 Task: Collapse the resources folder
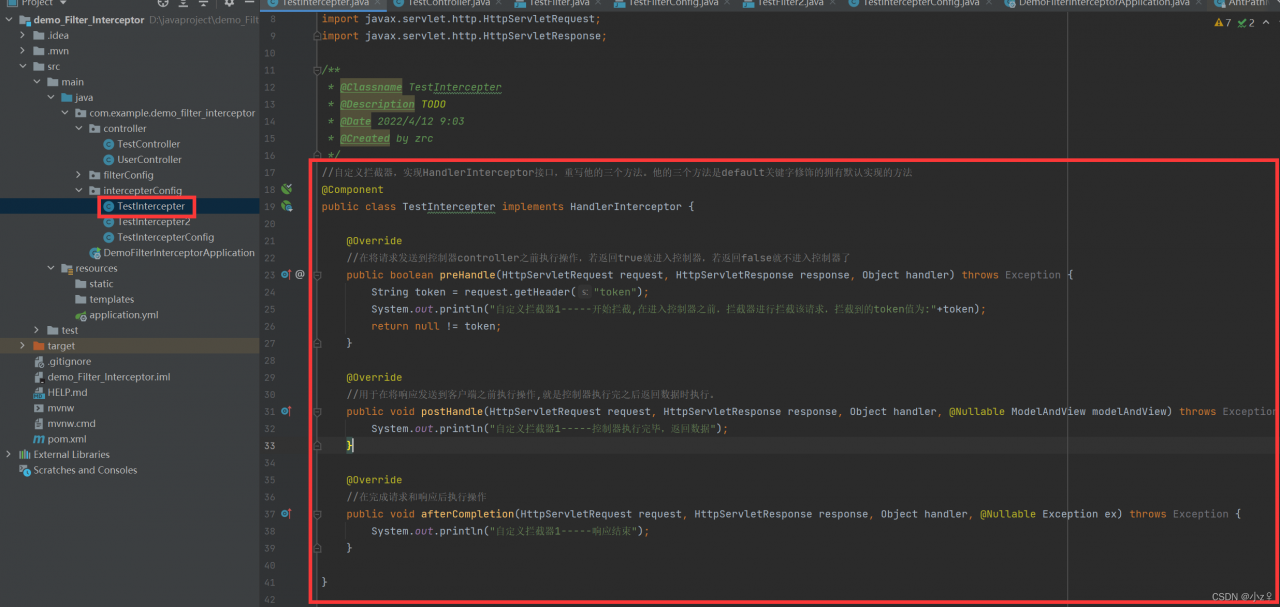click(x=51, y=268)
